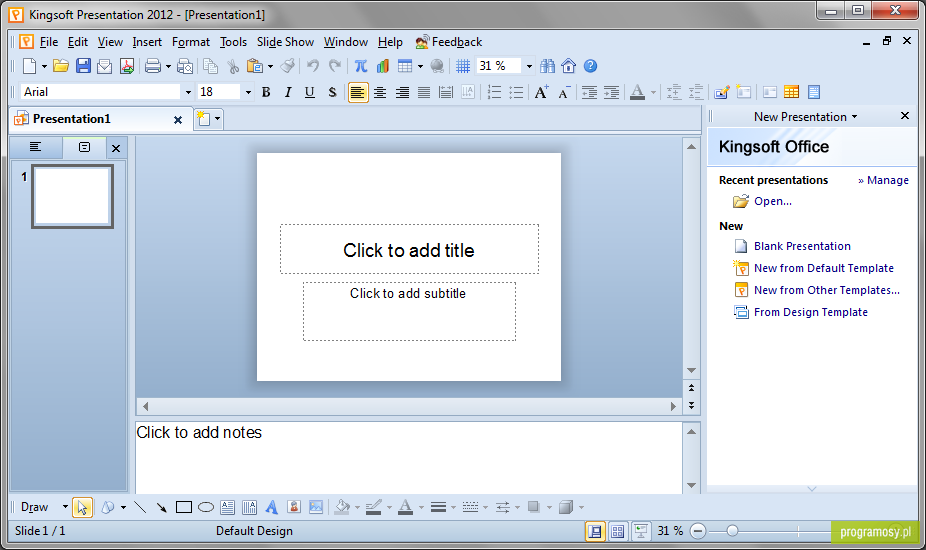Click the Cut scissors icon

233,66
